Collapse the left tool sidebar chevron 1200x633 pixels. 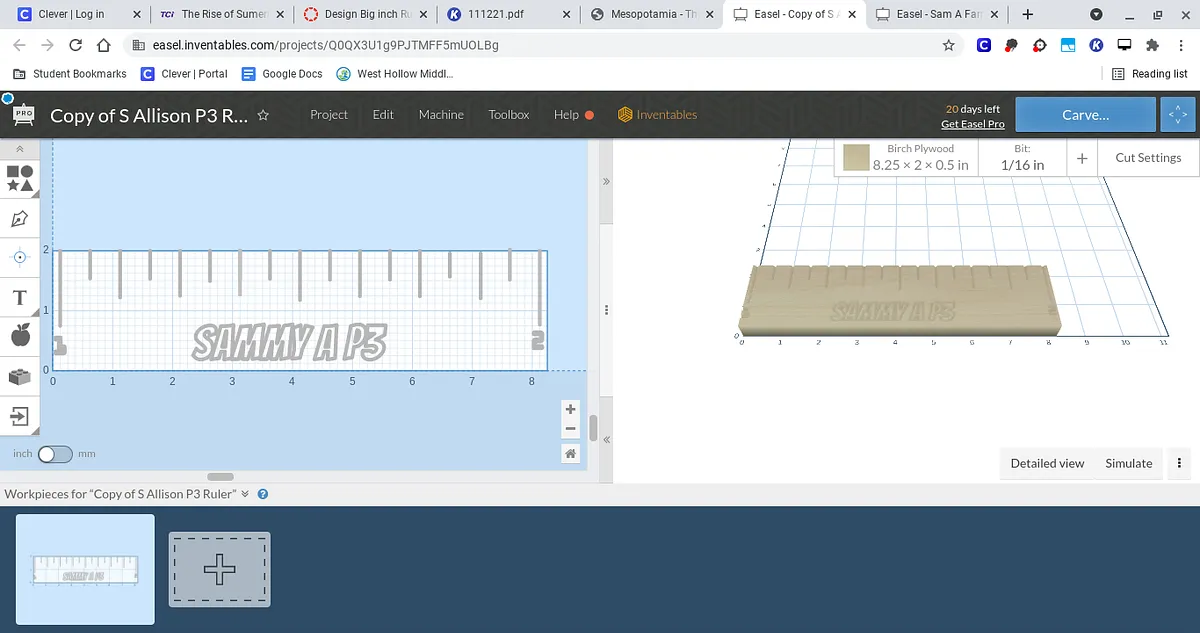tap(20, 148)
